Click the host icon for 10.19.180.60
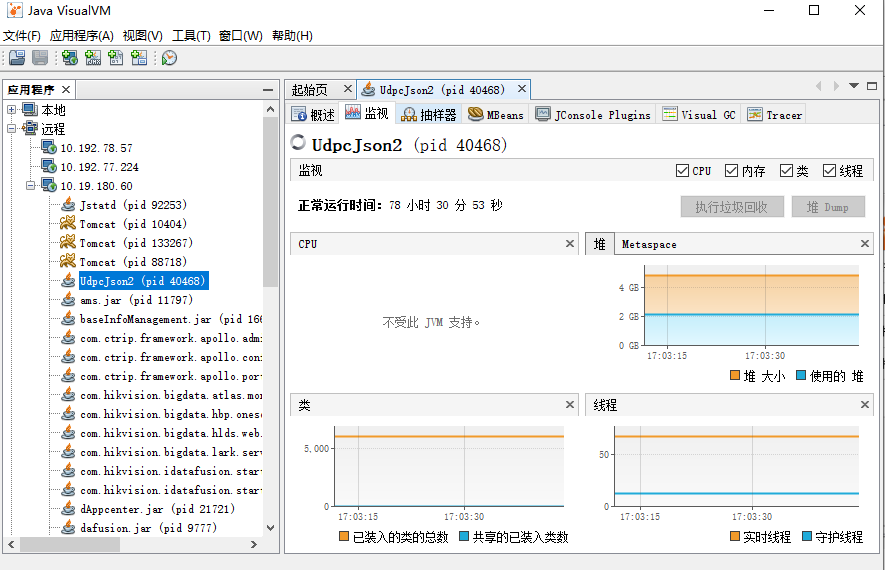 tap(49, 186)
